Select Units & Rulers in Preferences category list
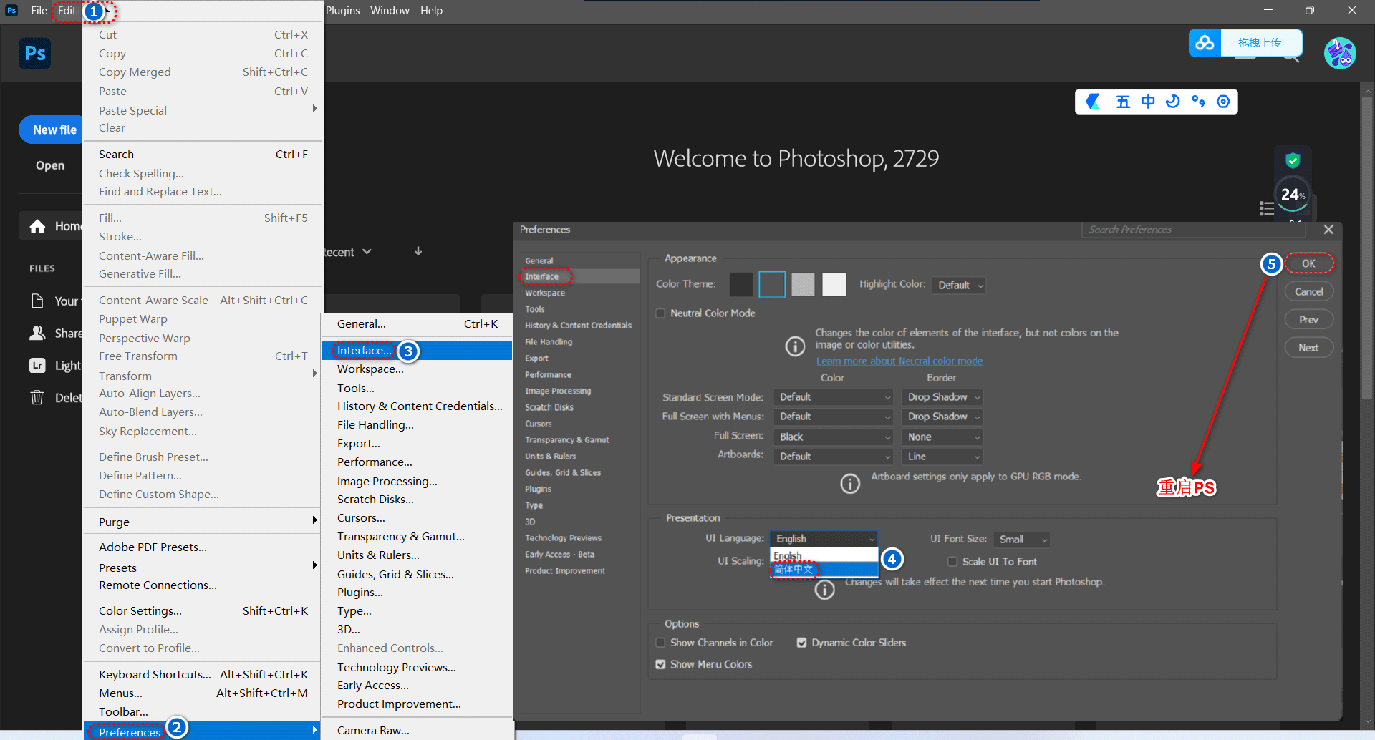The height and width of the screenshot is (740, 1375). pos(549,456)
